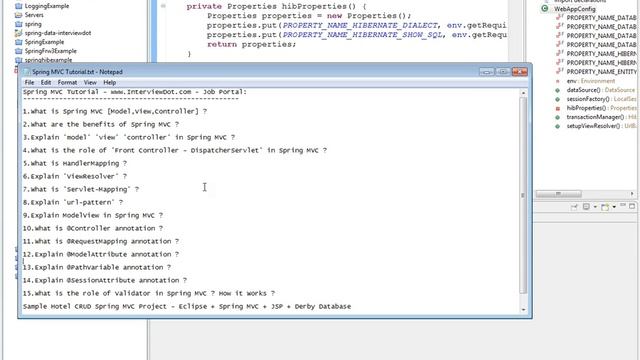Viewport: 640px width, 360px height.
Task: Click the Outline horizontal scrollbar thumb
Action: [558, 194]
